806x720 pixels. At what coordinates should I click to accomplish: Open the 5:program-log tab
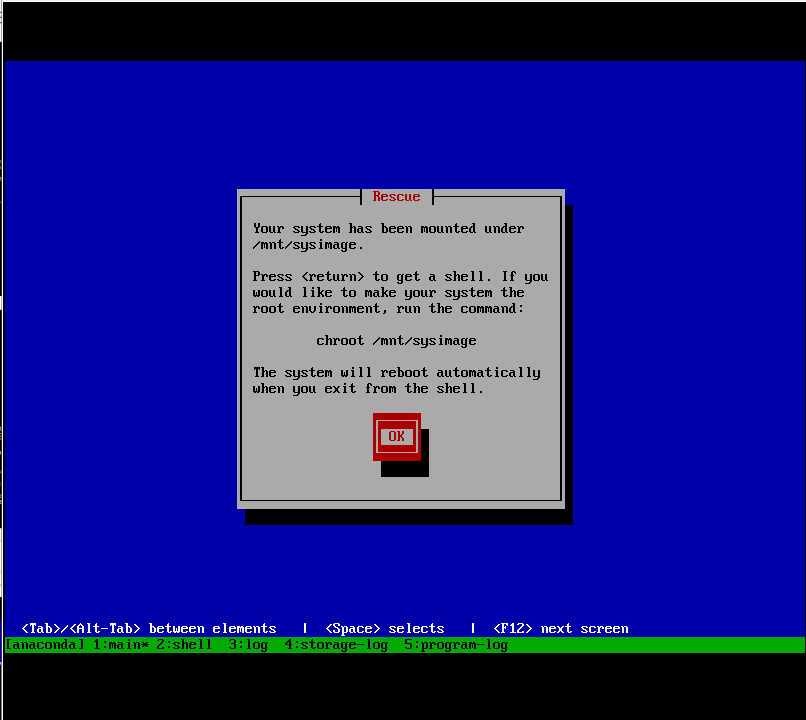tap(456, 645)
